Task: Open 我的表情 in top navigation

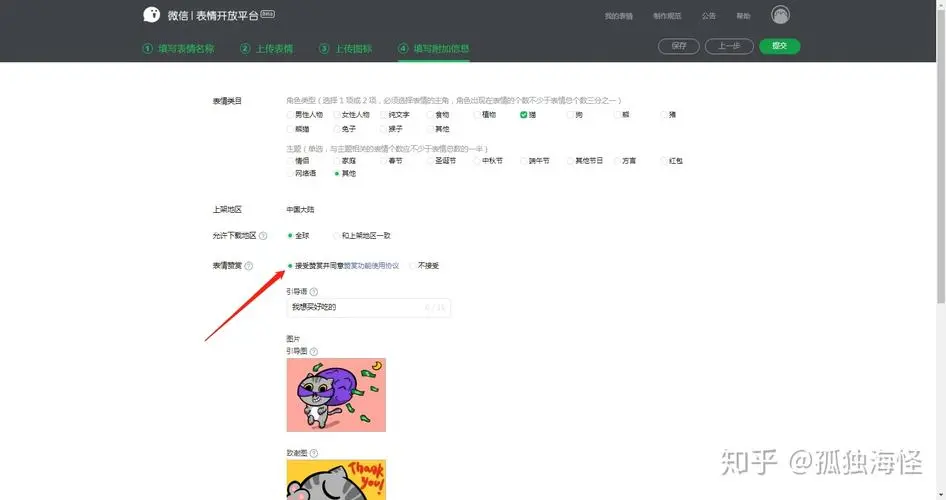Action: tap(619, 16)
